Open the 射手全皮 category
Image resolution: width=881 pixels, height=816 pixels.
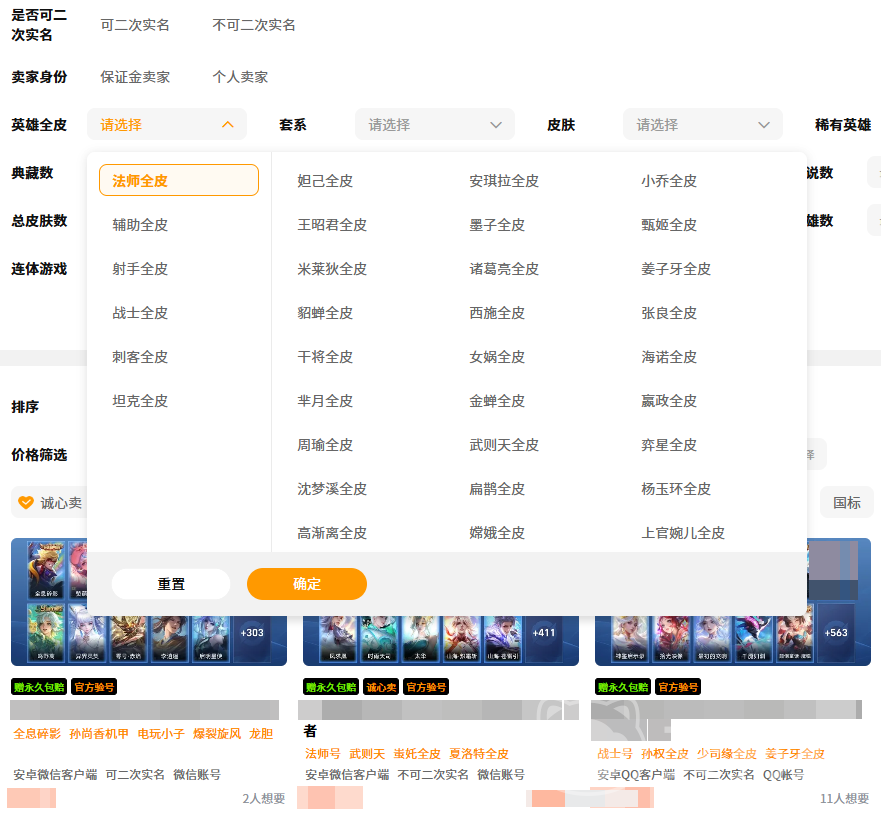140,269
